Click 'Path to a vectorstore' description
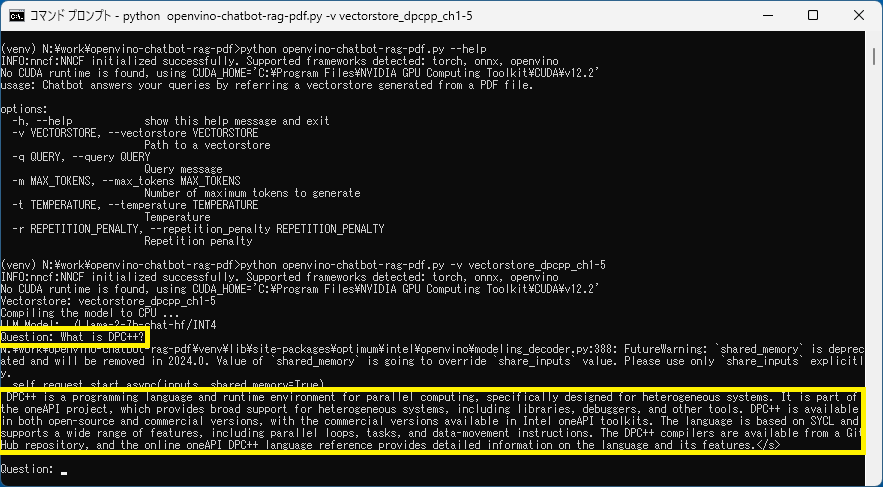Screen dimensions: 883x487 207,145
